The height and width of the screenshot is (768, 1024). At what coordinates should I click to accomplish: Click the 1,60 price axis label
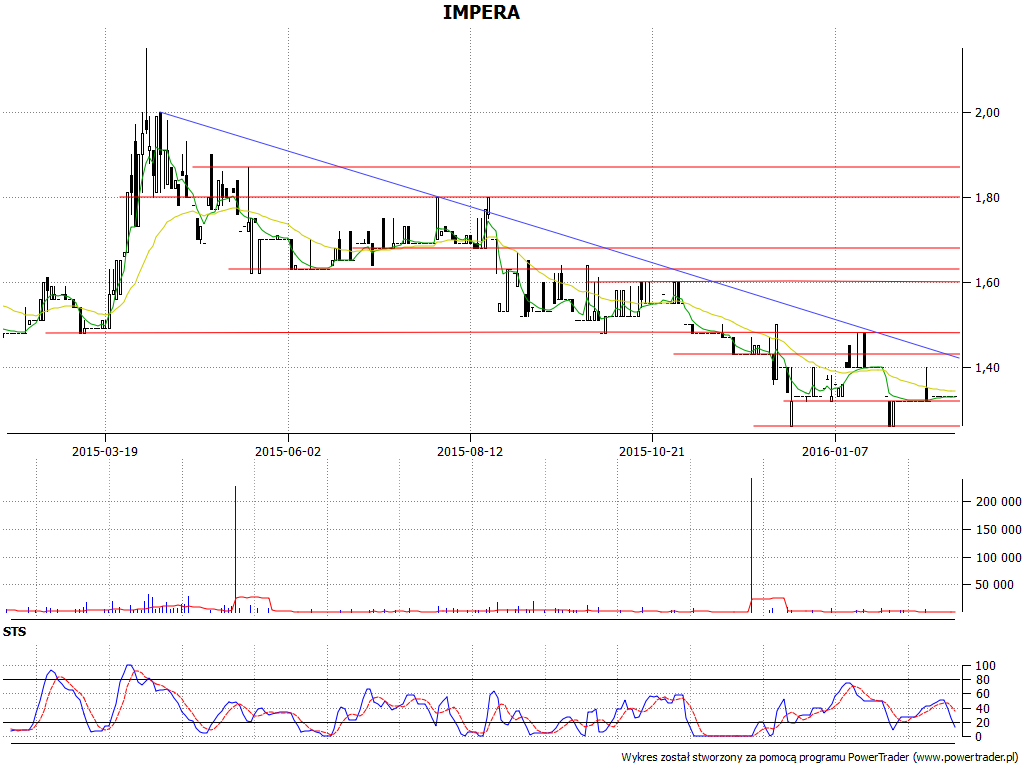click(x=987, y=283)
